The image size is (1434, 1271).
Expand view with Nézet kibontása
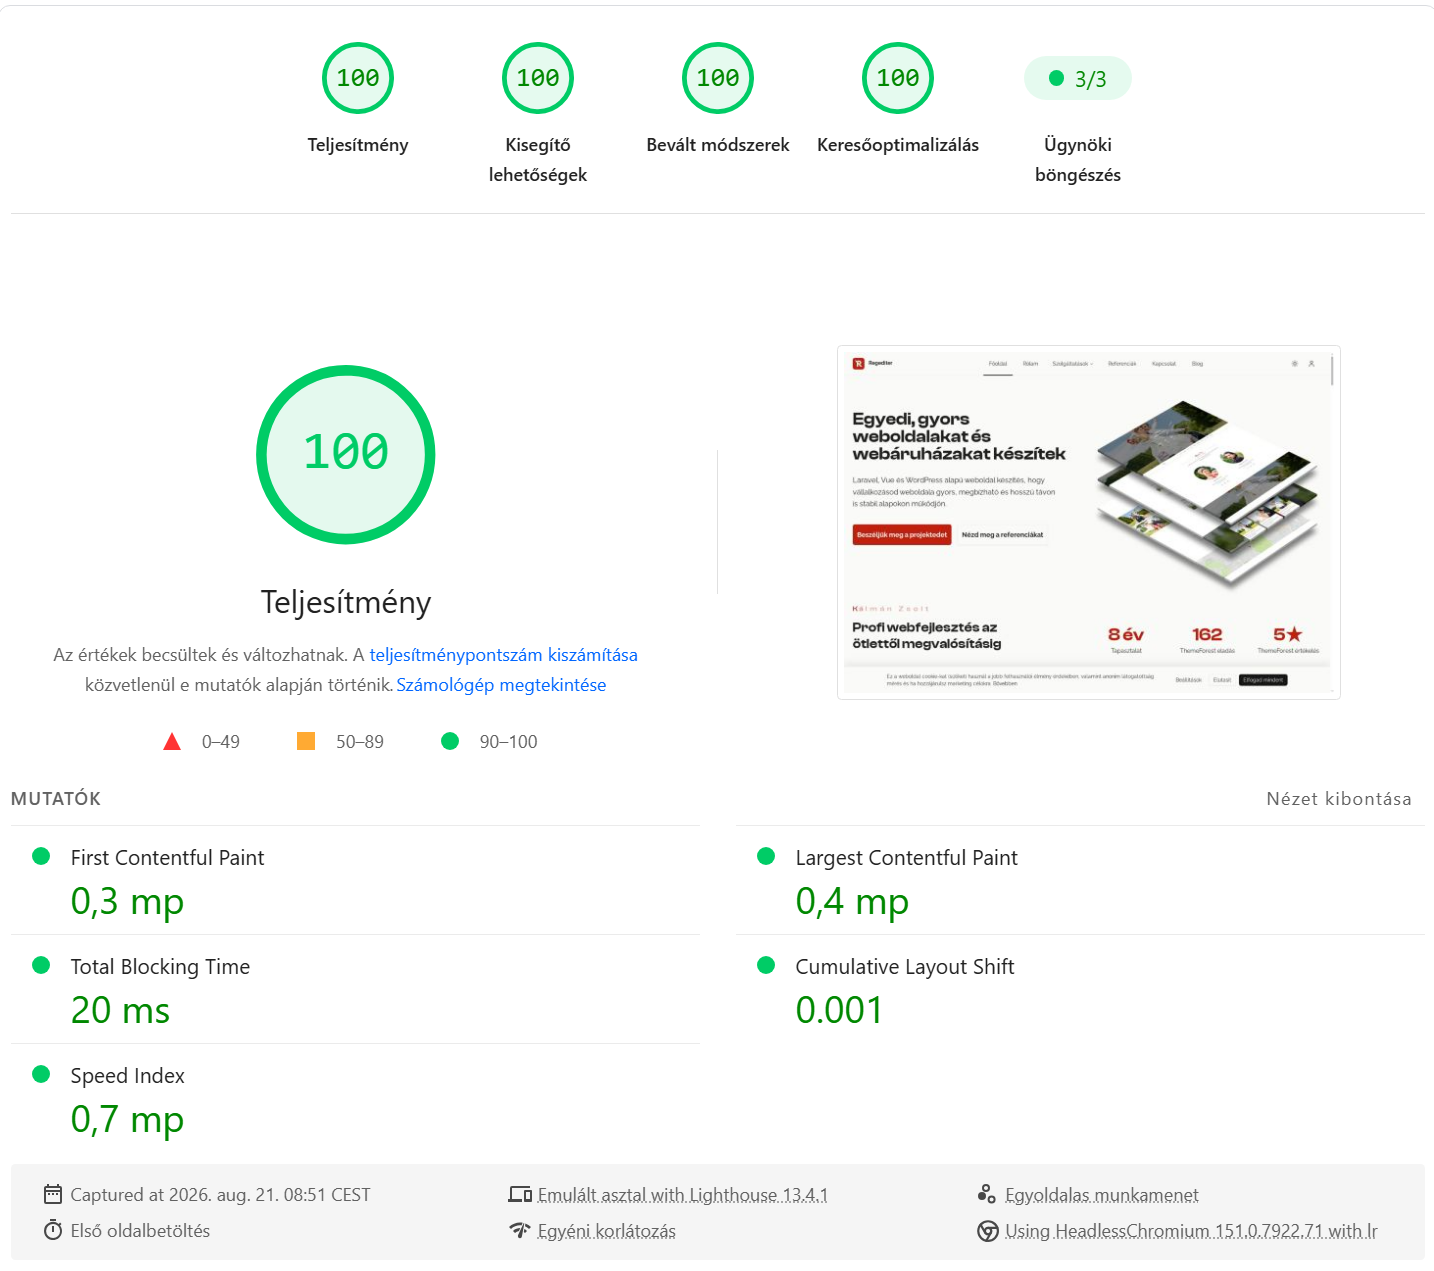coord(1339,798)
